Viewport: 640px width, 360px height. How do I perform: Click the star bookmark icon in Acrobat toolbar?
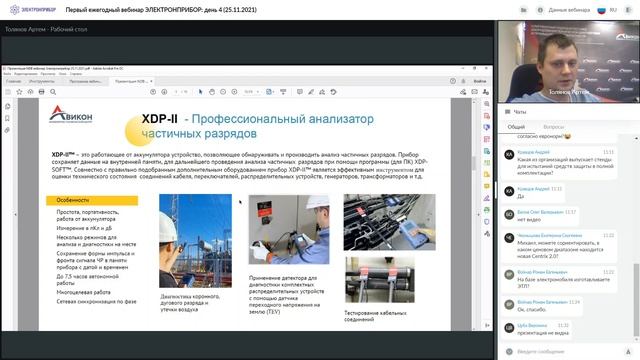pos(19,92)
